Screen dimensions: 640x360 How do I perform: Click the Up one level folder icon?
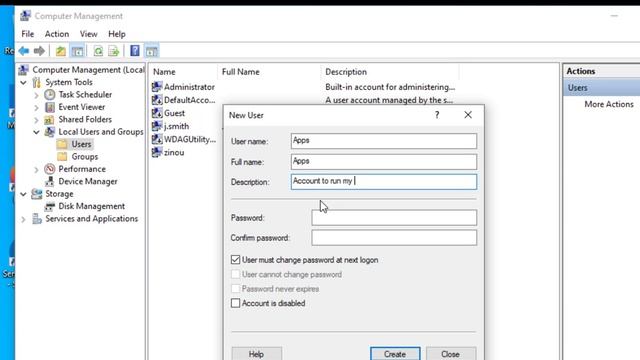(60, 51)
